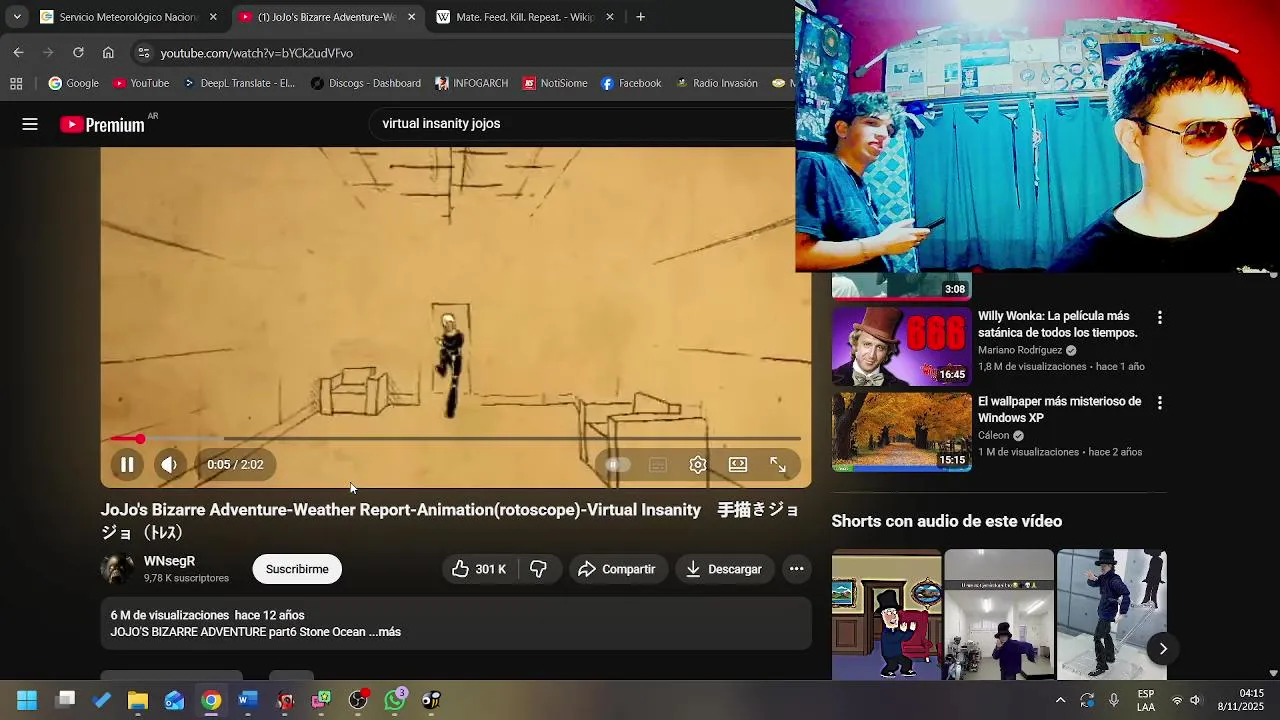The height and width of the screenshot is (720, 1280).
Task: Close the Wikipedia tab
Action: 610,17
